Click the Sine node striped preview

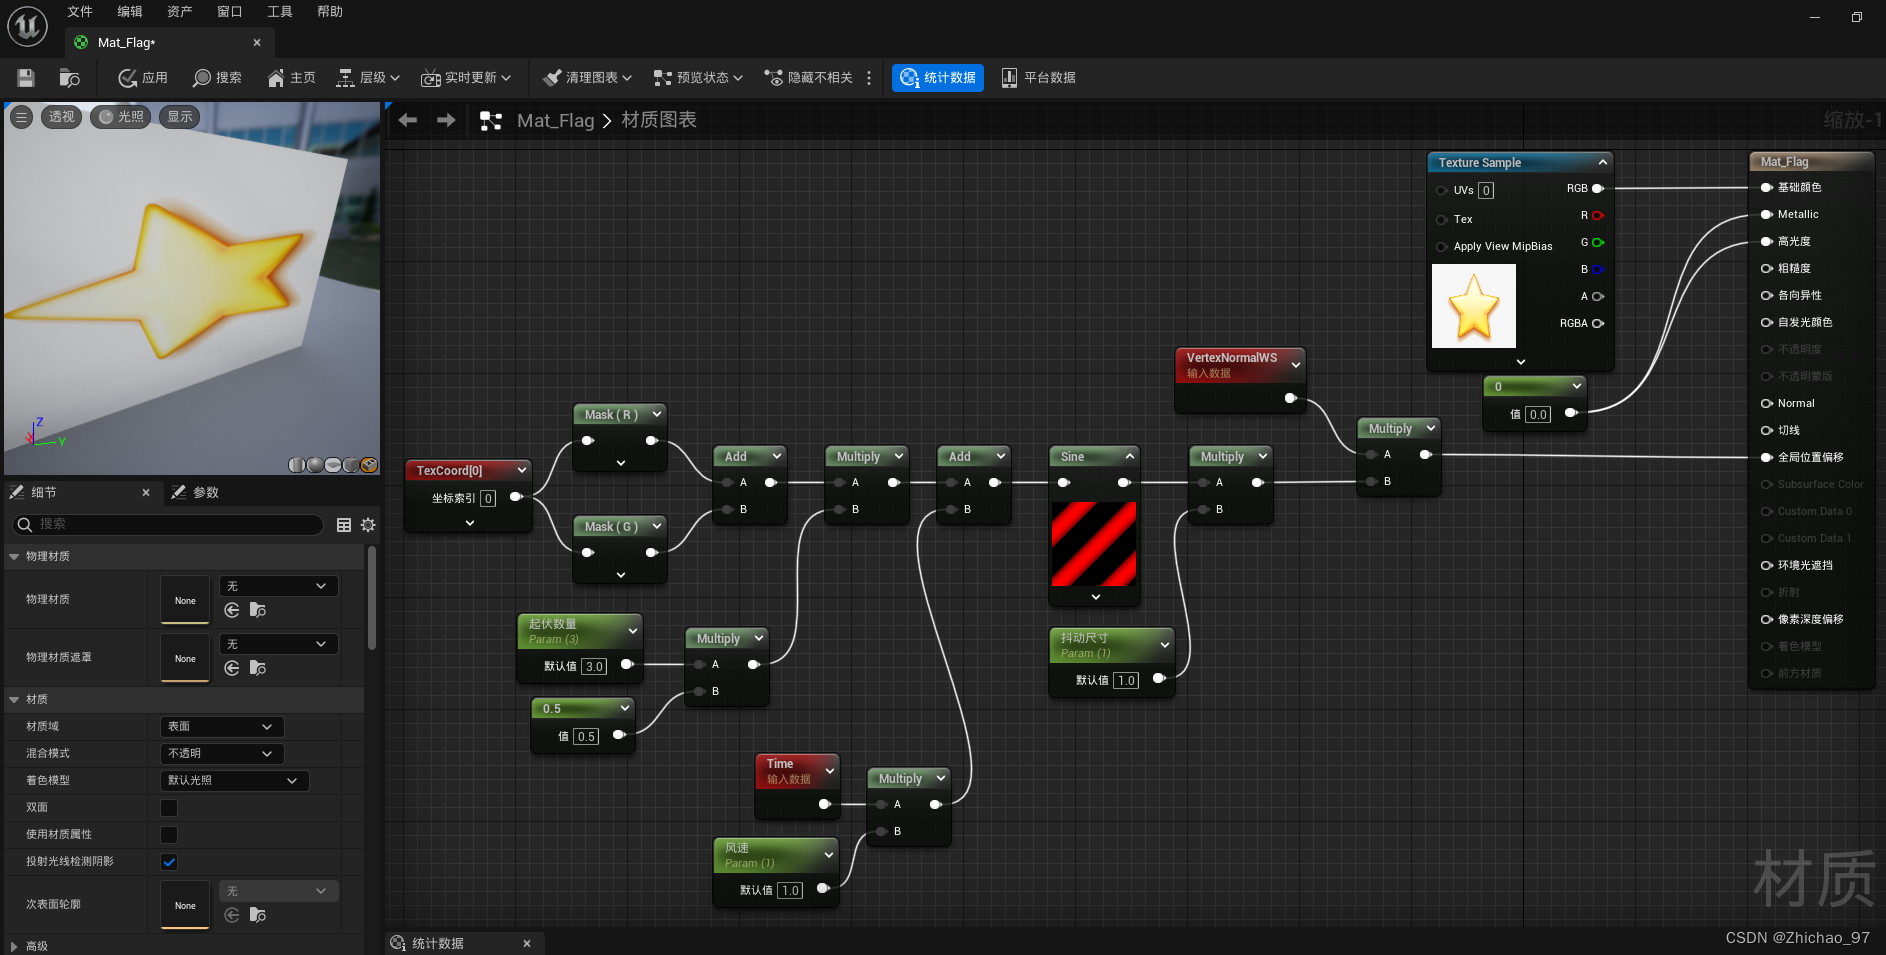point(1094,544)
